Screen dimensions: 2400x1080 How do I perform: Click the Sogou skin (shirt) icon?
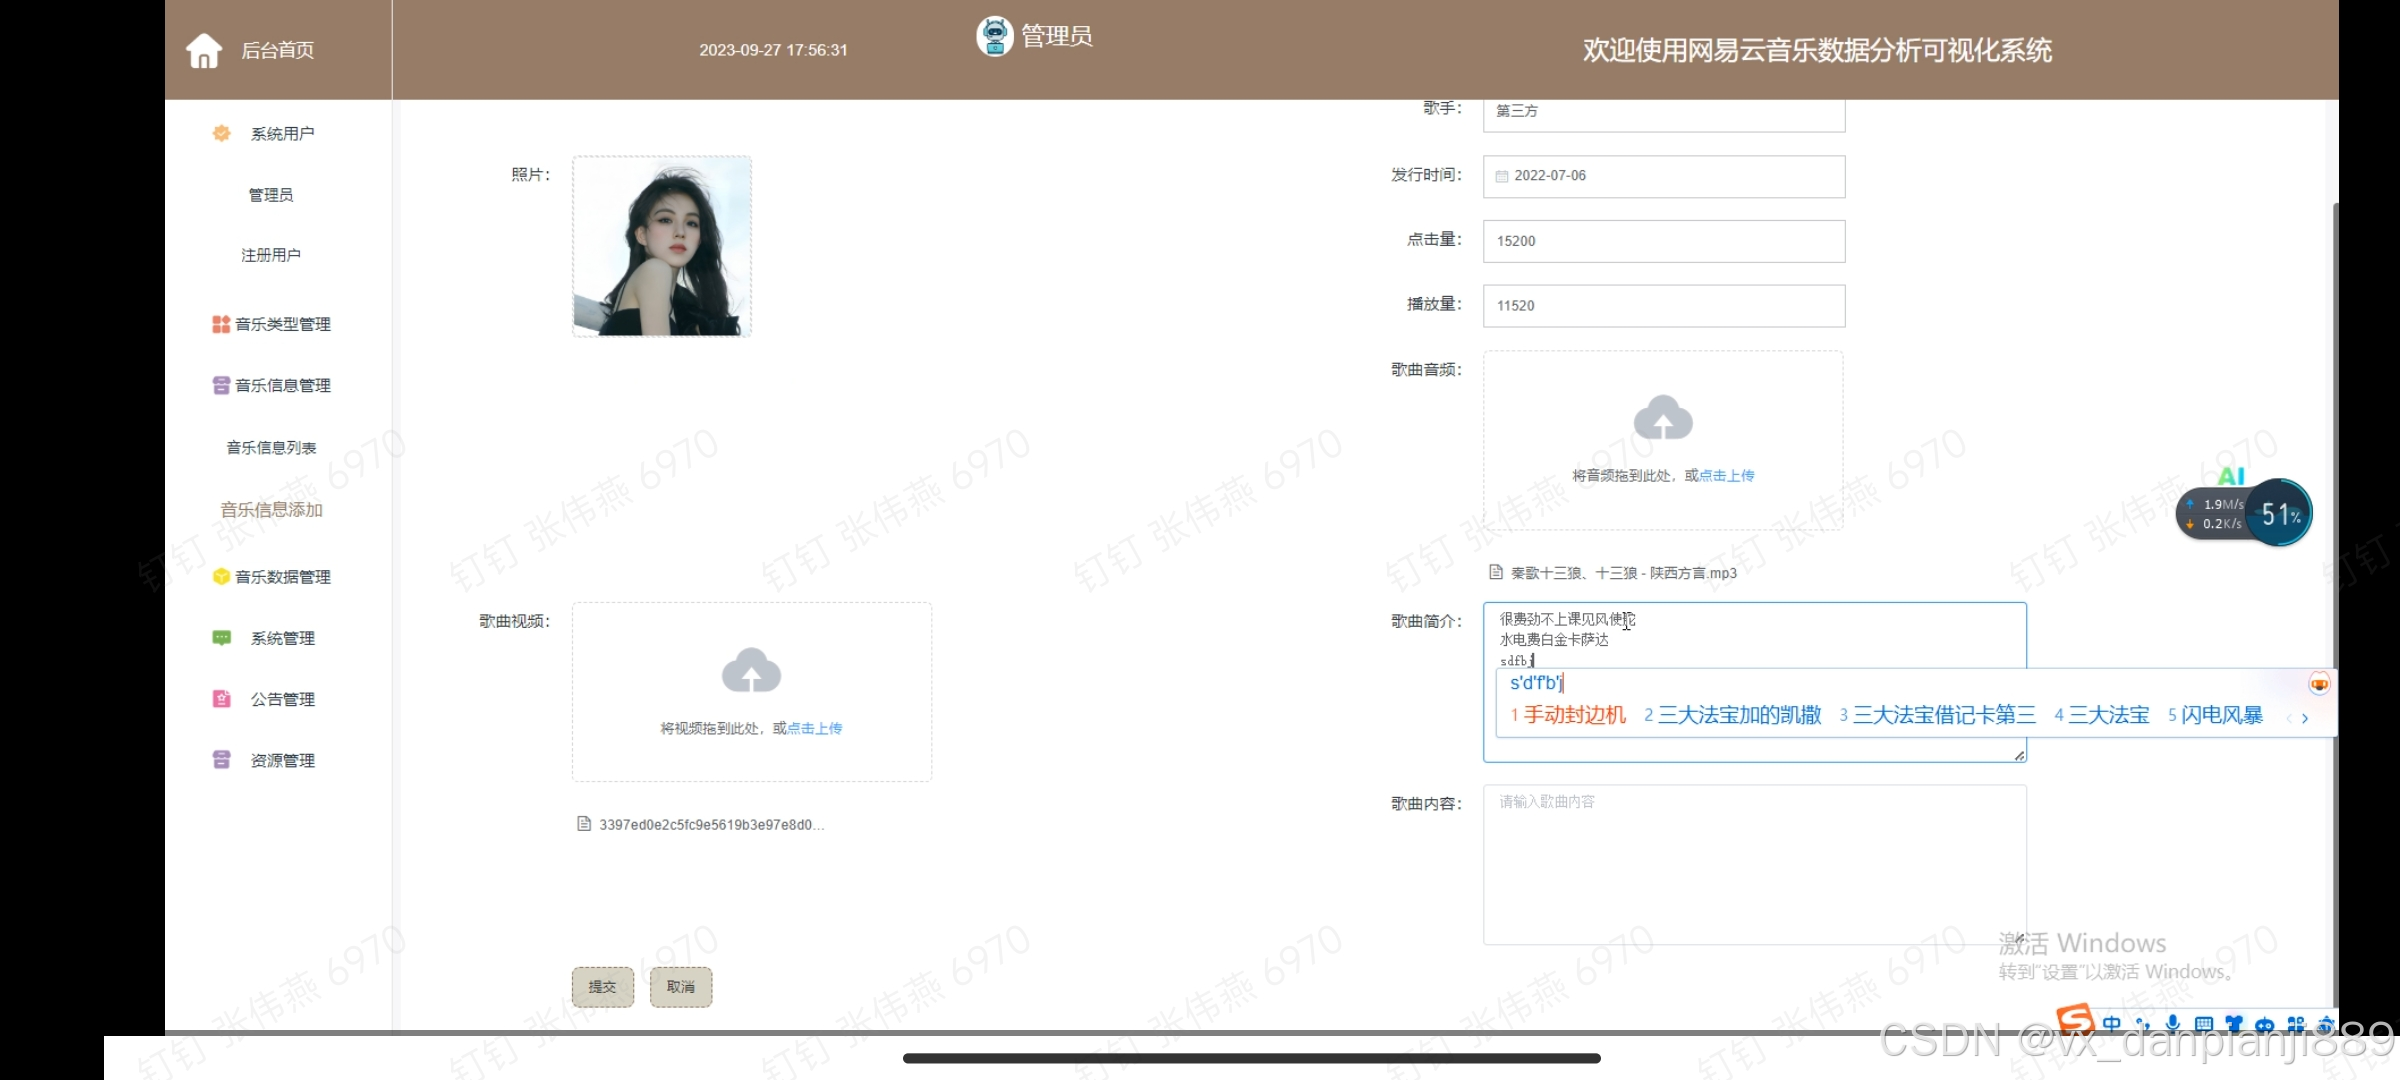[x=2234, y=1024]
